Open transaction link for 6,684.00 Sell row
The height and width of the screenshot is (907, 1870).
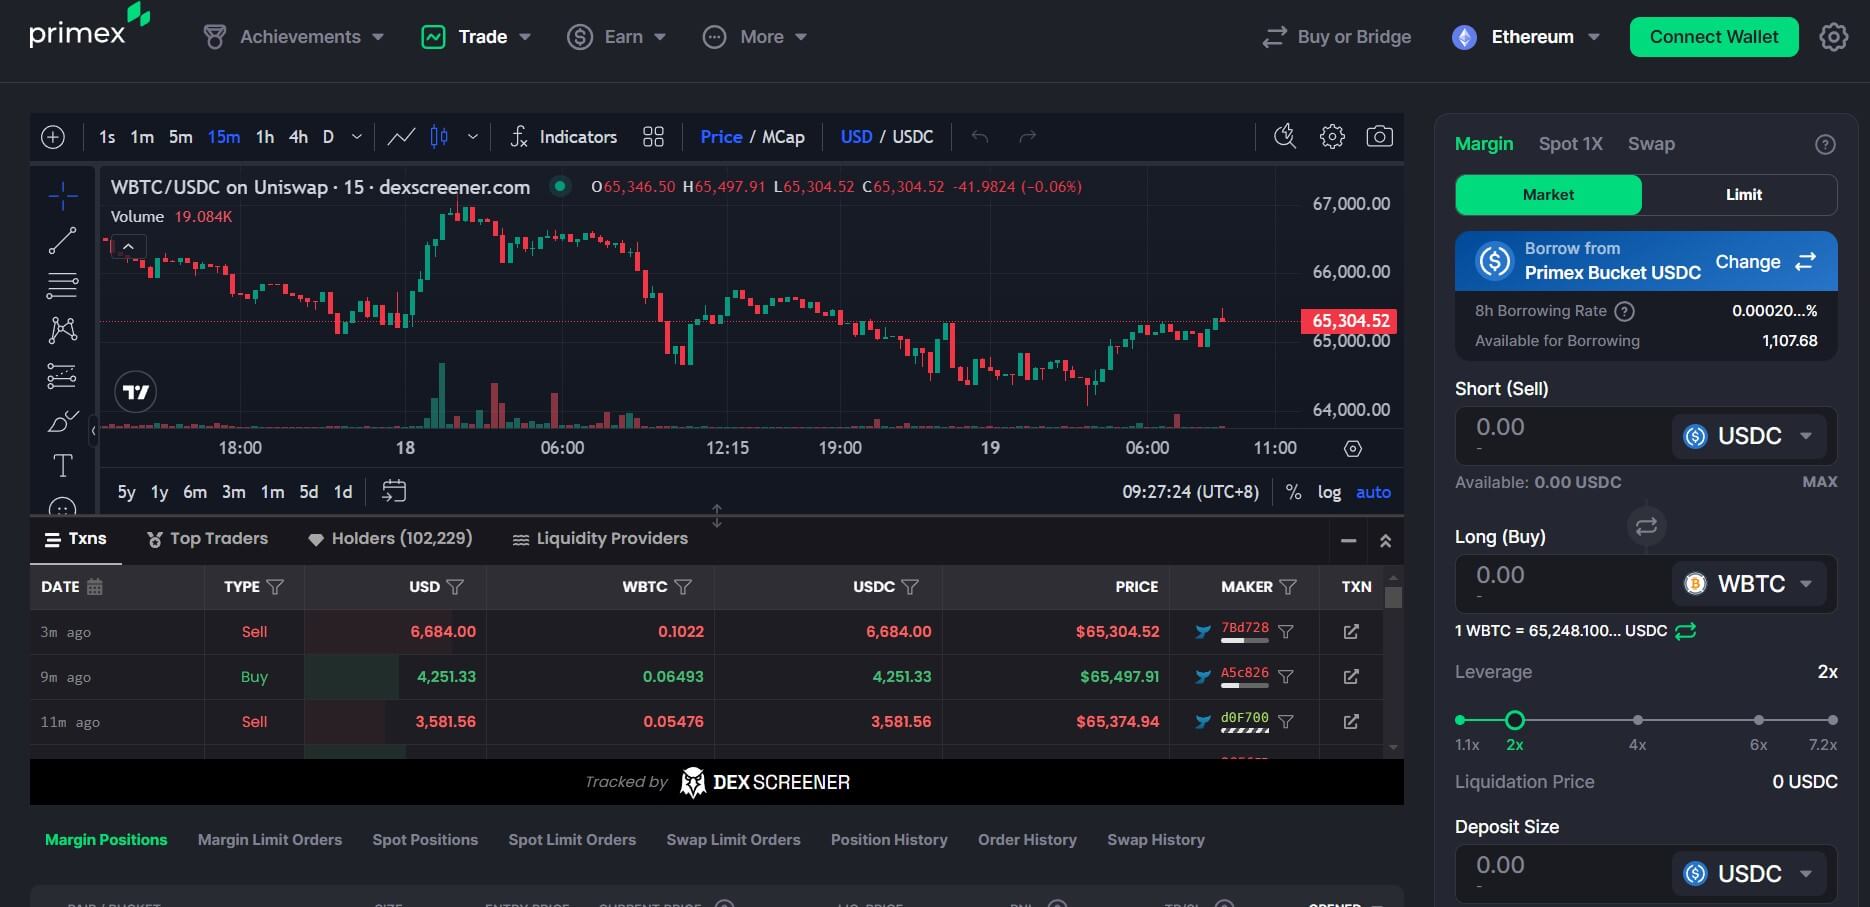tap(1351, 632)
